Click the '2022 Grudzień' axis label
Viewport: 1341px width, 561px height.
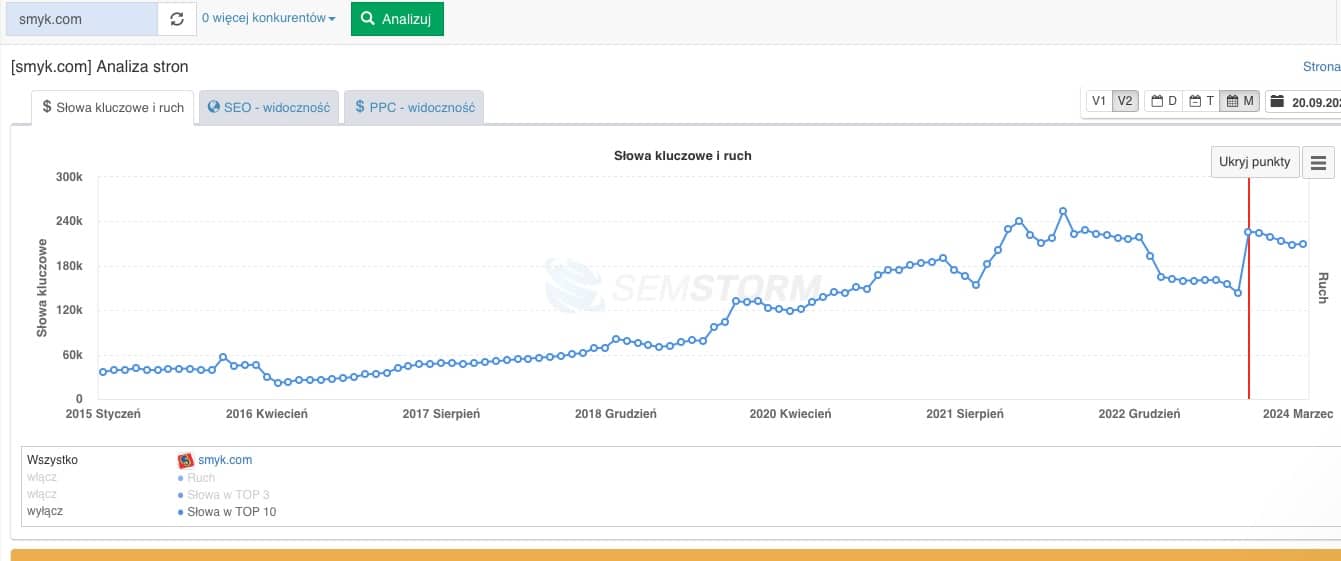[x=1139, y=413]
